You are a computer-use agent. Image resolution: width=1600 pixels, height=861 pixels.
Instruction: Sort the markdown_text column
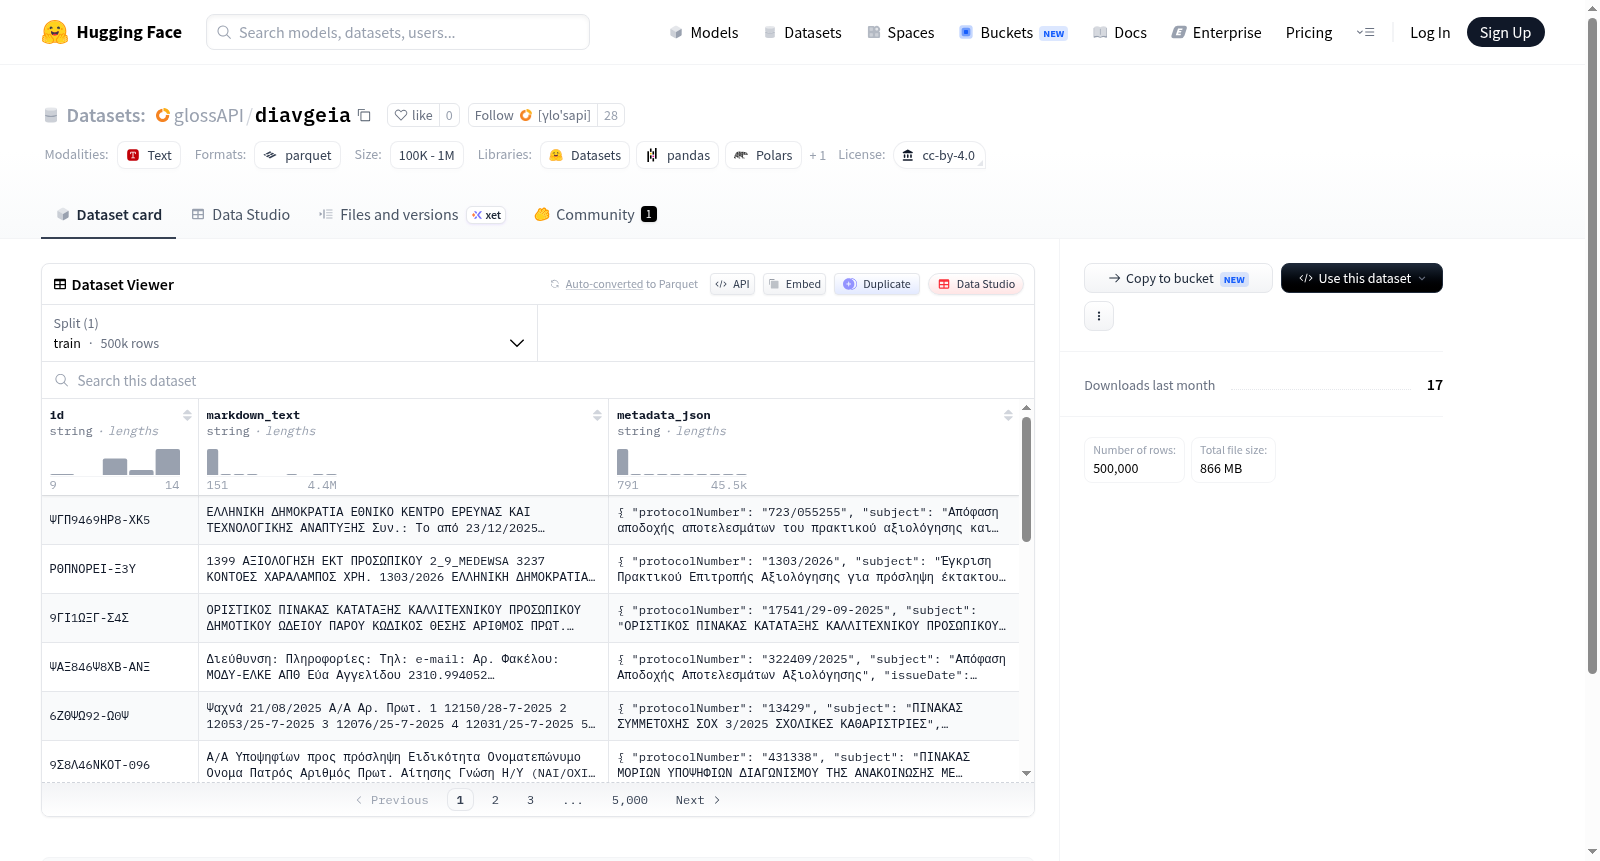[597, 415]
